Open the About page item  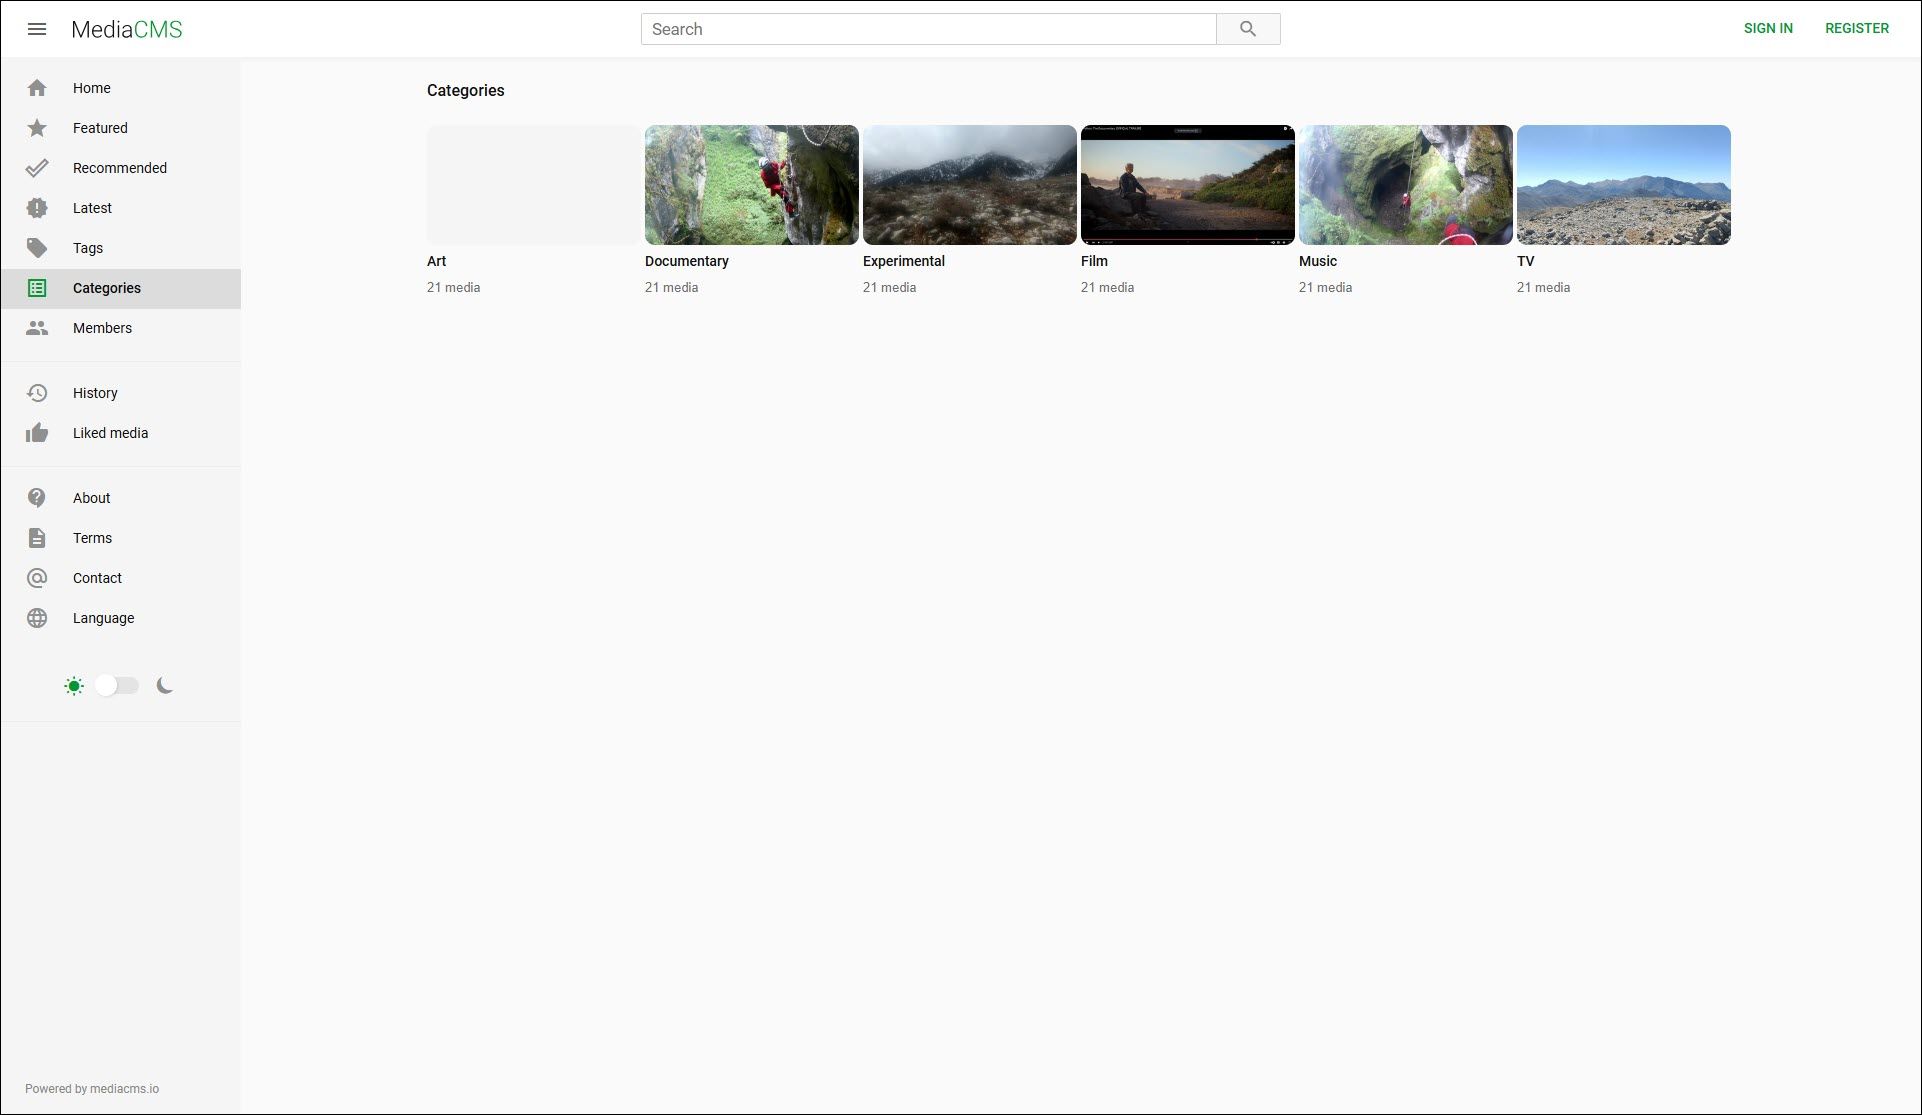[91, 498]
